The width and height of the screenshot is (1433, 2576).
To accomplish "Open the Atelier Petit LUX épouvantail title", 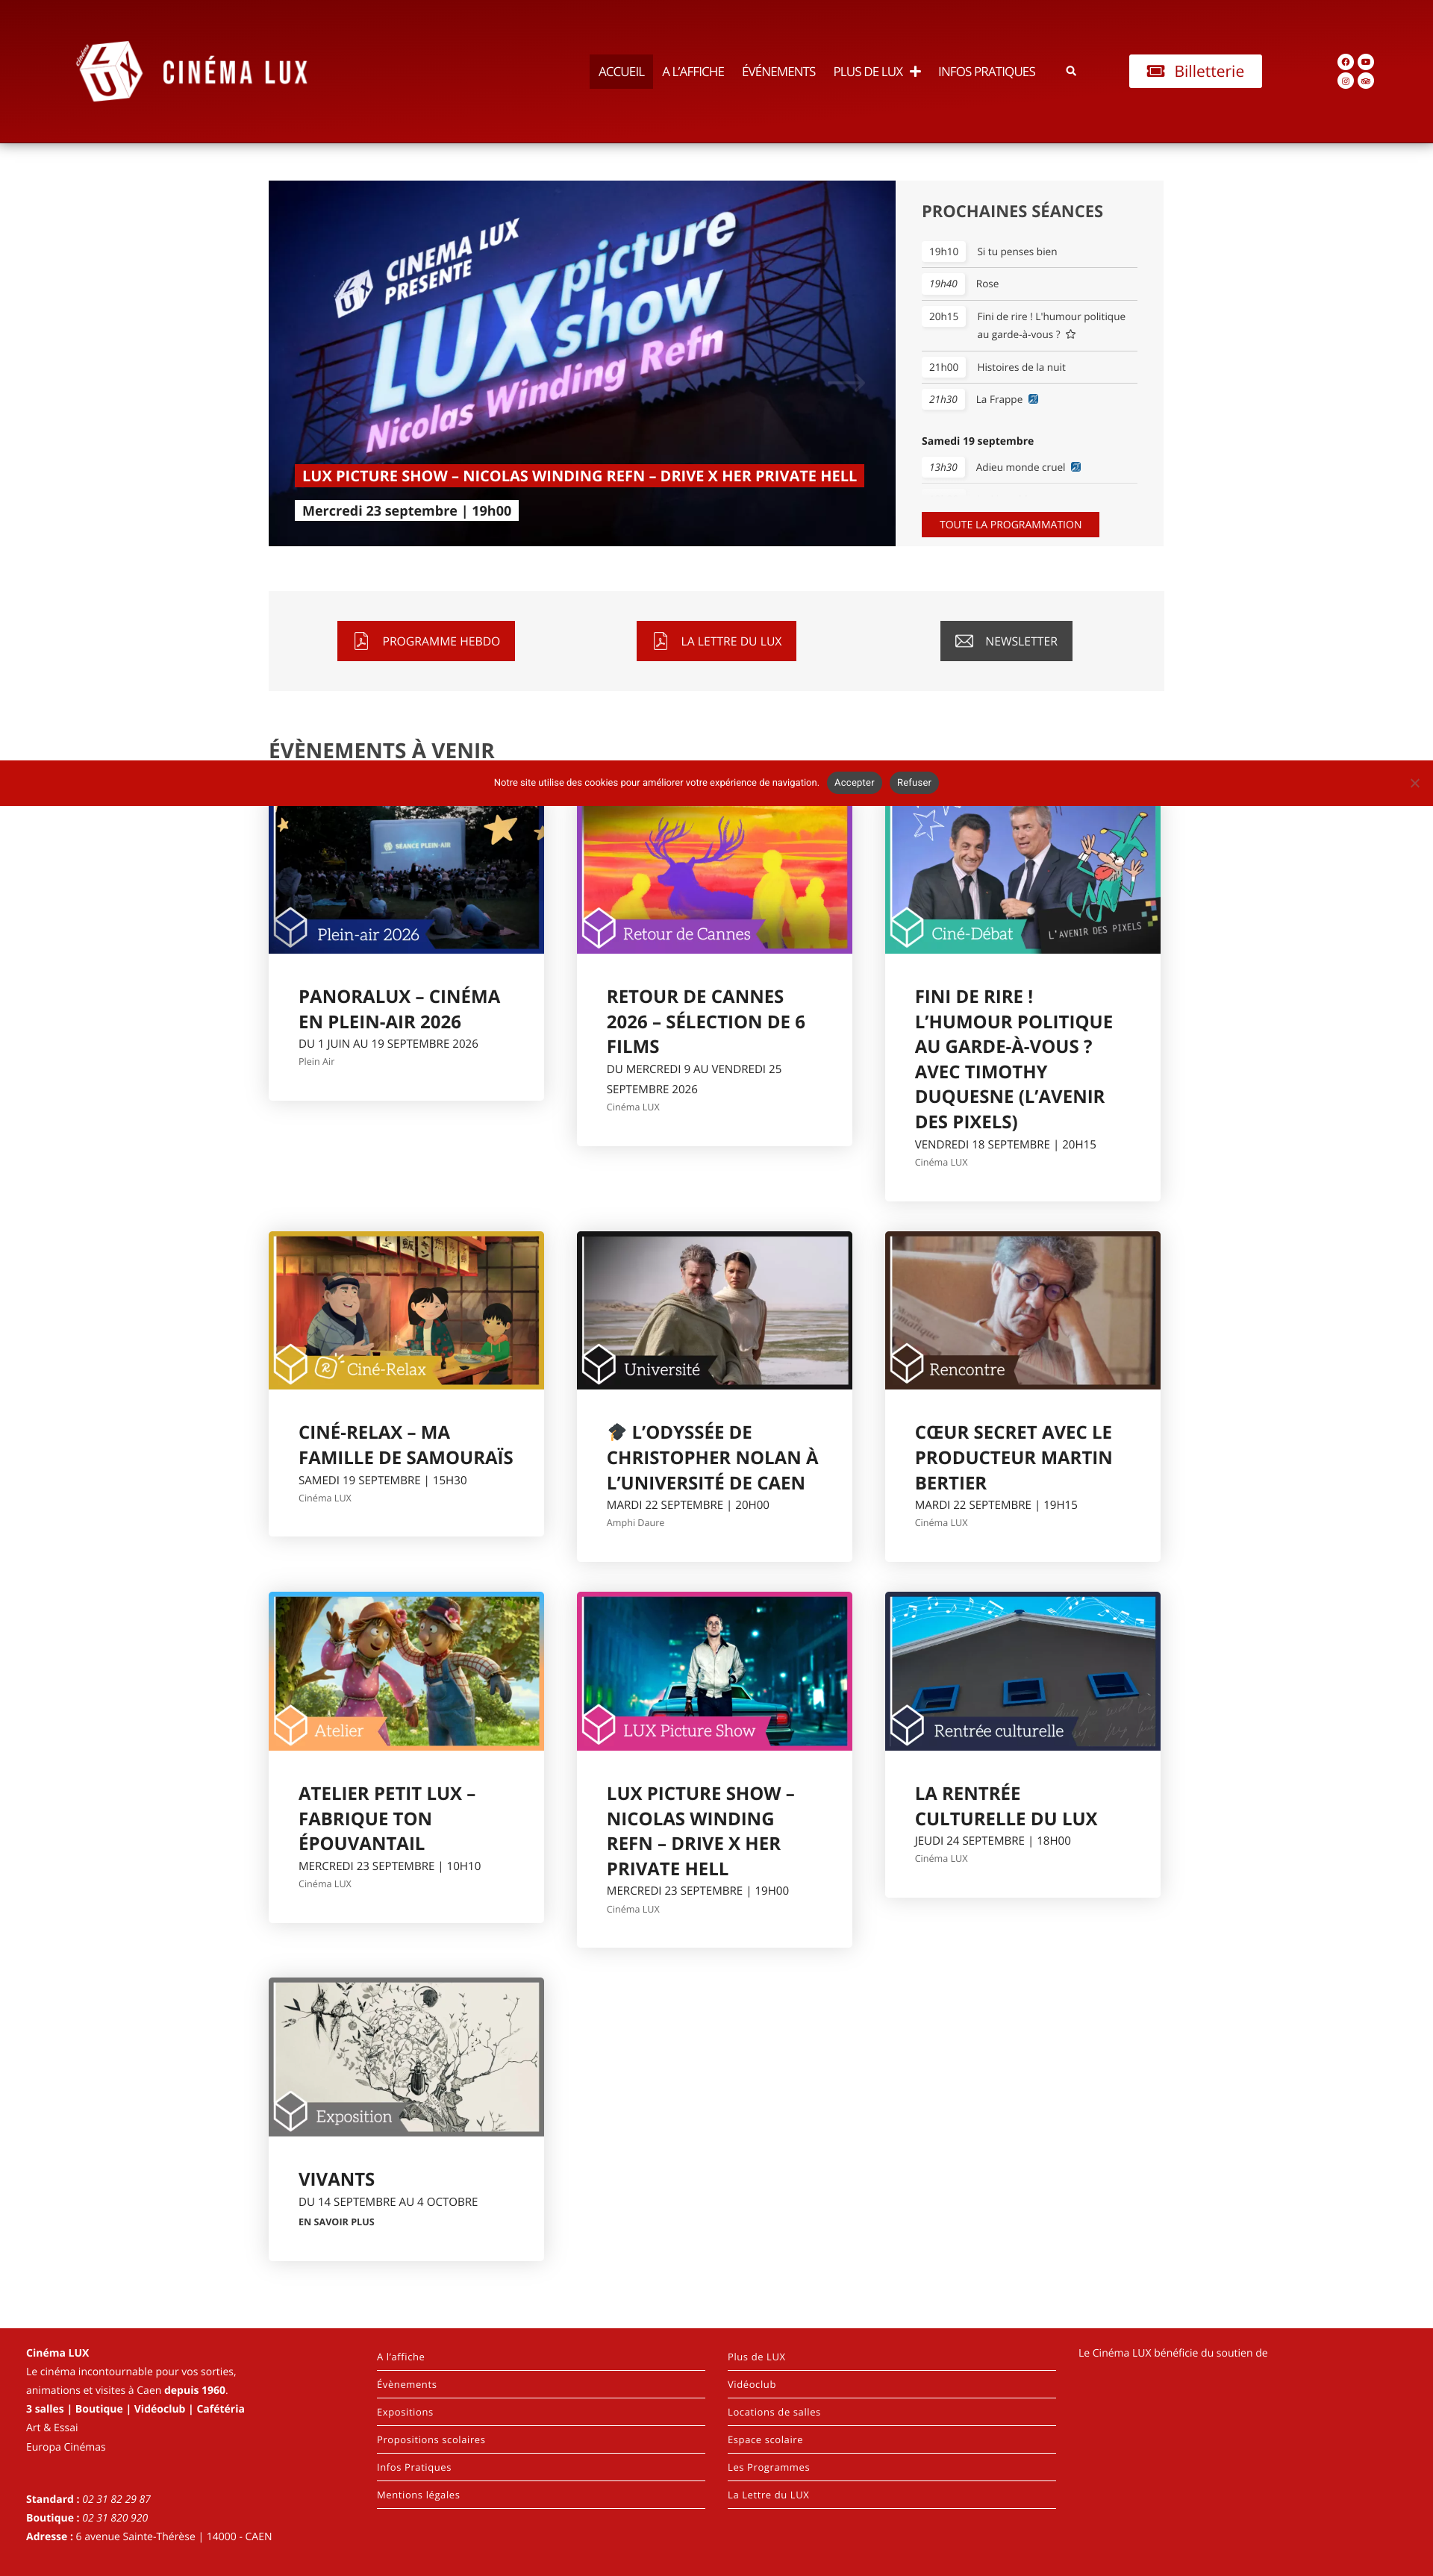I will click(387, 1818).
